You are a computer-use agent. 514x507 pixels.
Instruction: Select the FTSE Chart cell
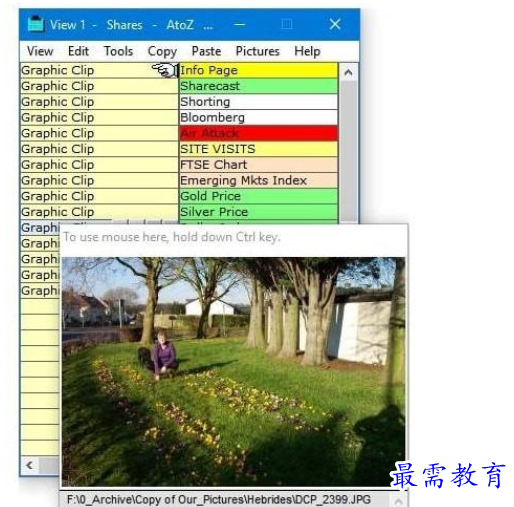point(259,165)
